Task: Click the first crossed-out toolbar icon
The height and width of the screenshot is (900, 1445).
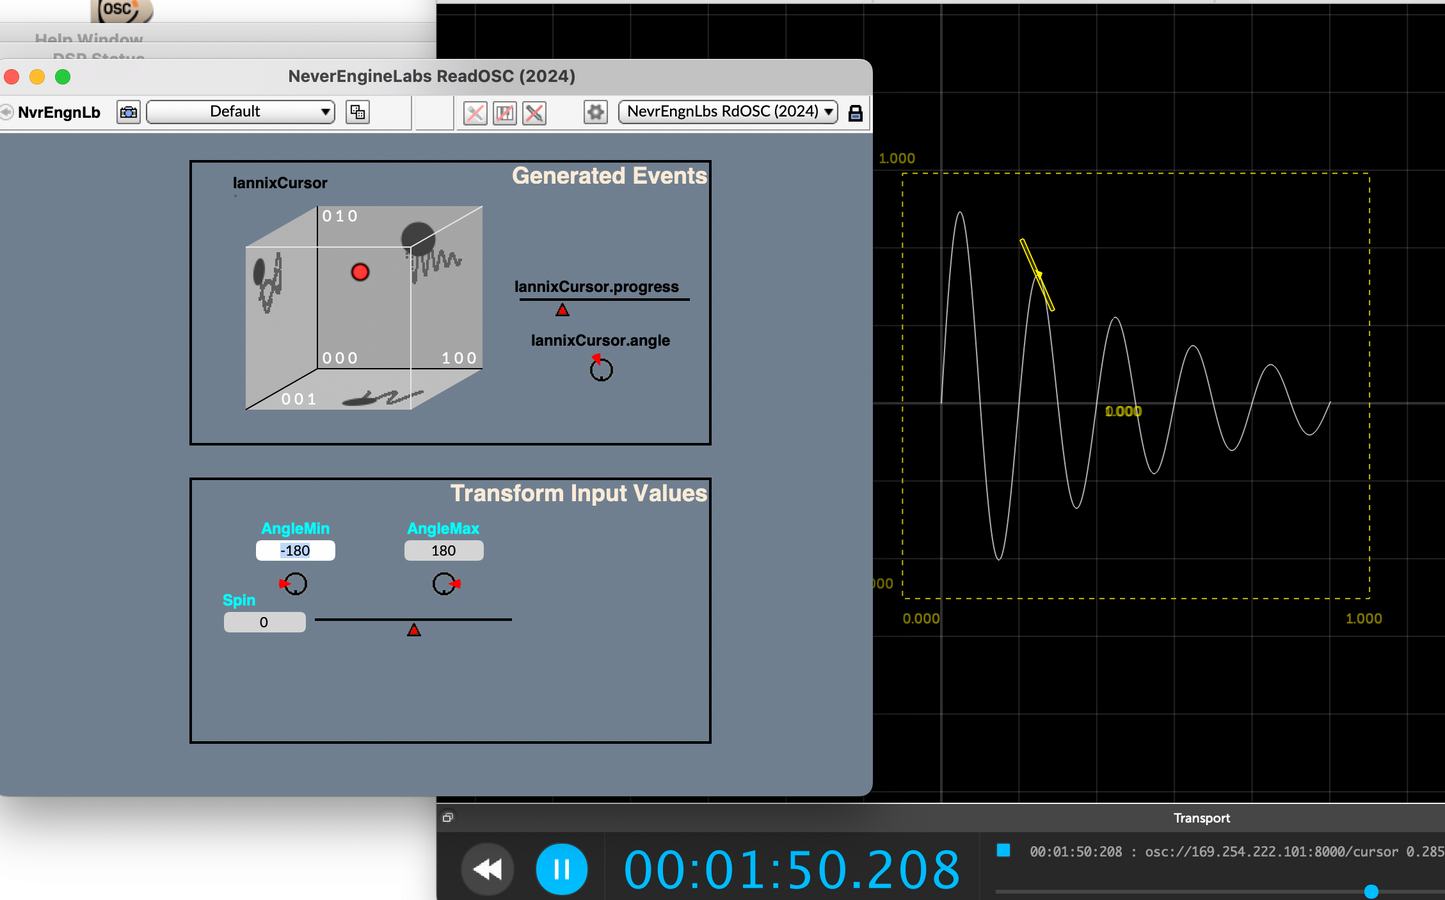Action: 475,113
